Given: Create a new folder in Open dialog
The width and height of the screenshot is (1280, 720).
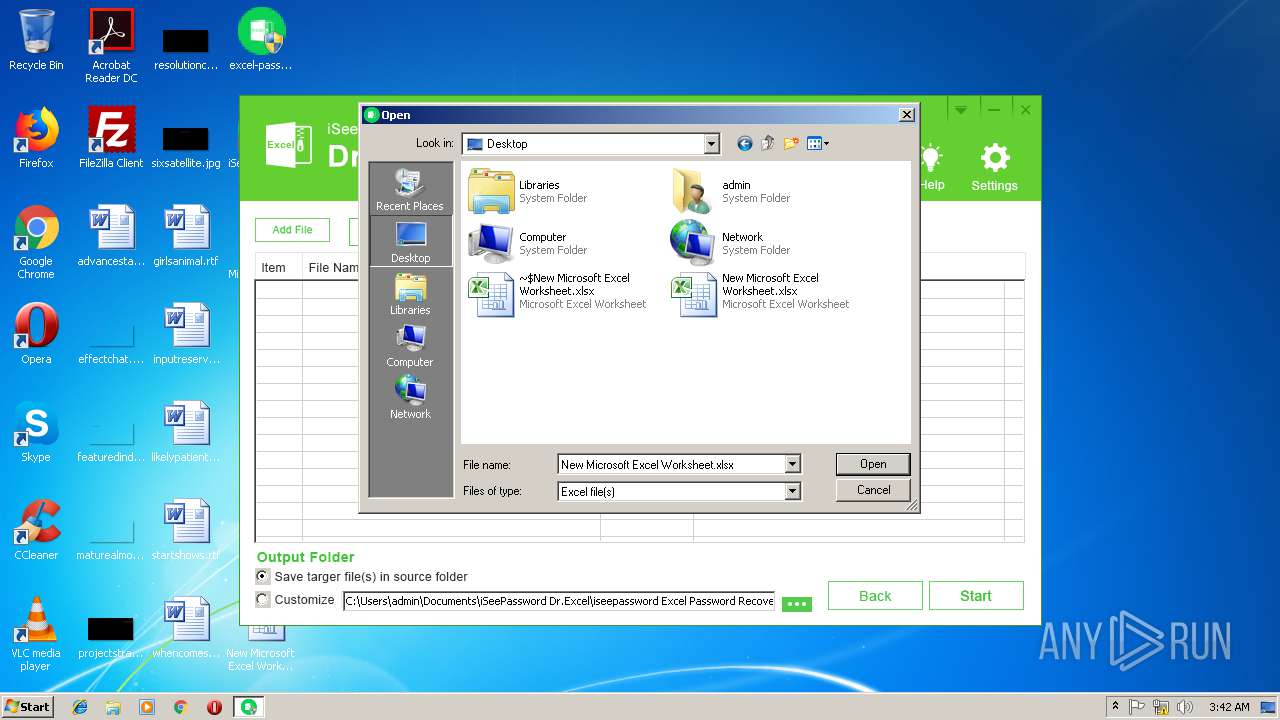Looking at the screenshot, I should pyautogui.click(x=791, y=144).
